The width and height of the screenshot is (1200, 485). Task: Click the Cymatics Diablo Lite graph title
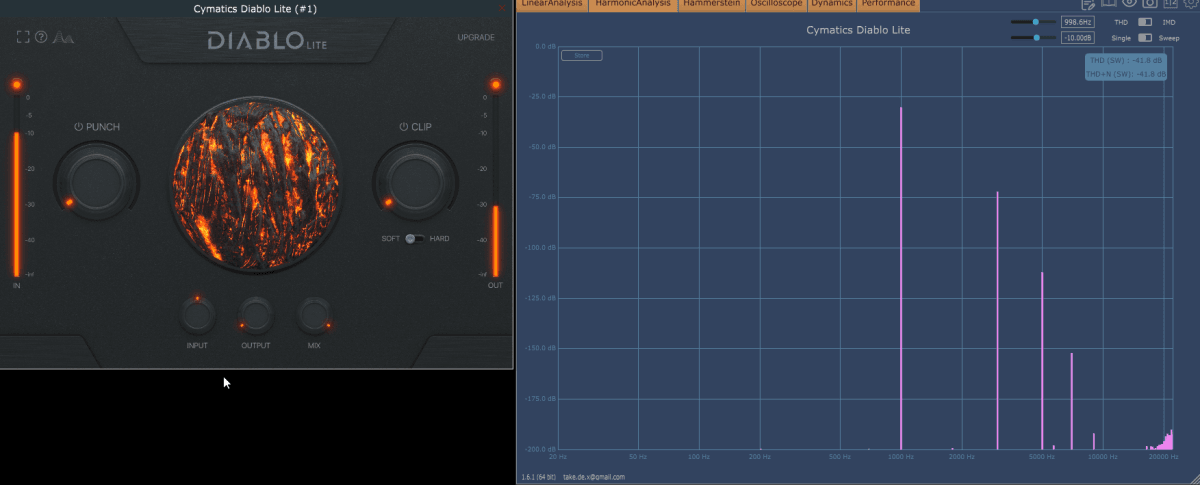coord(858,30)
